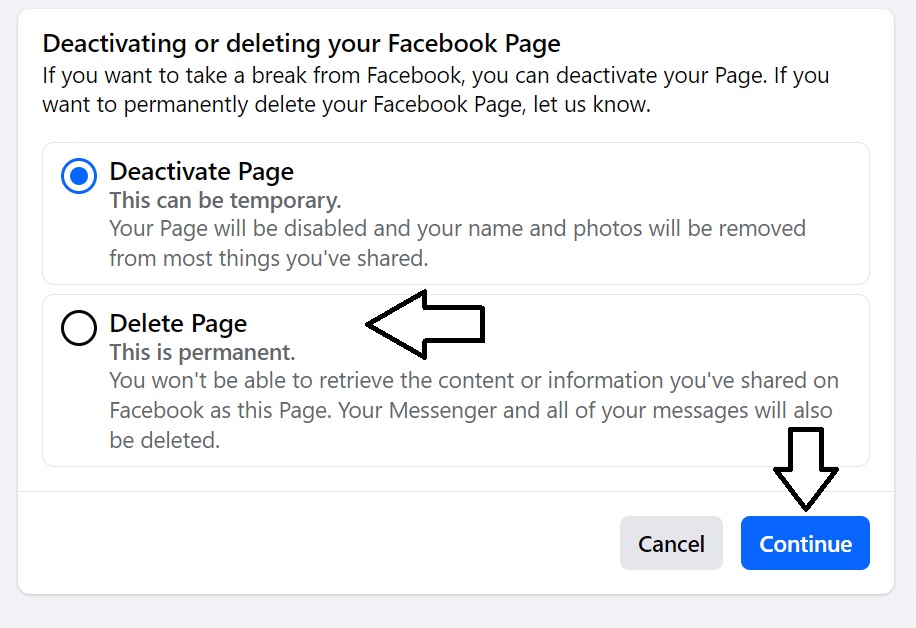916x628 pixels.
Task: Click the 'be deleted.' line in Delete card
Action: point(165,440)
